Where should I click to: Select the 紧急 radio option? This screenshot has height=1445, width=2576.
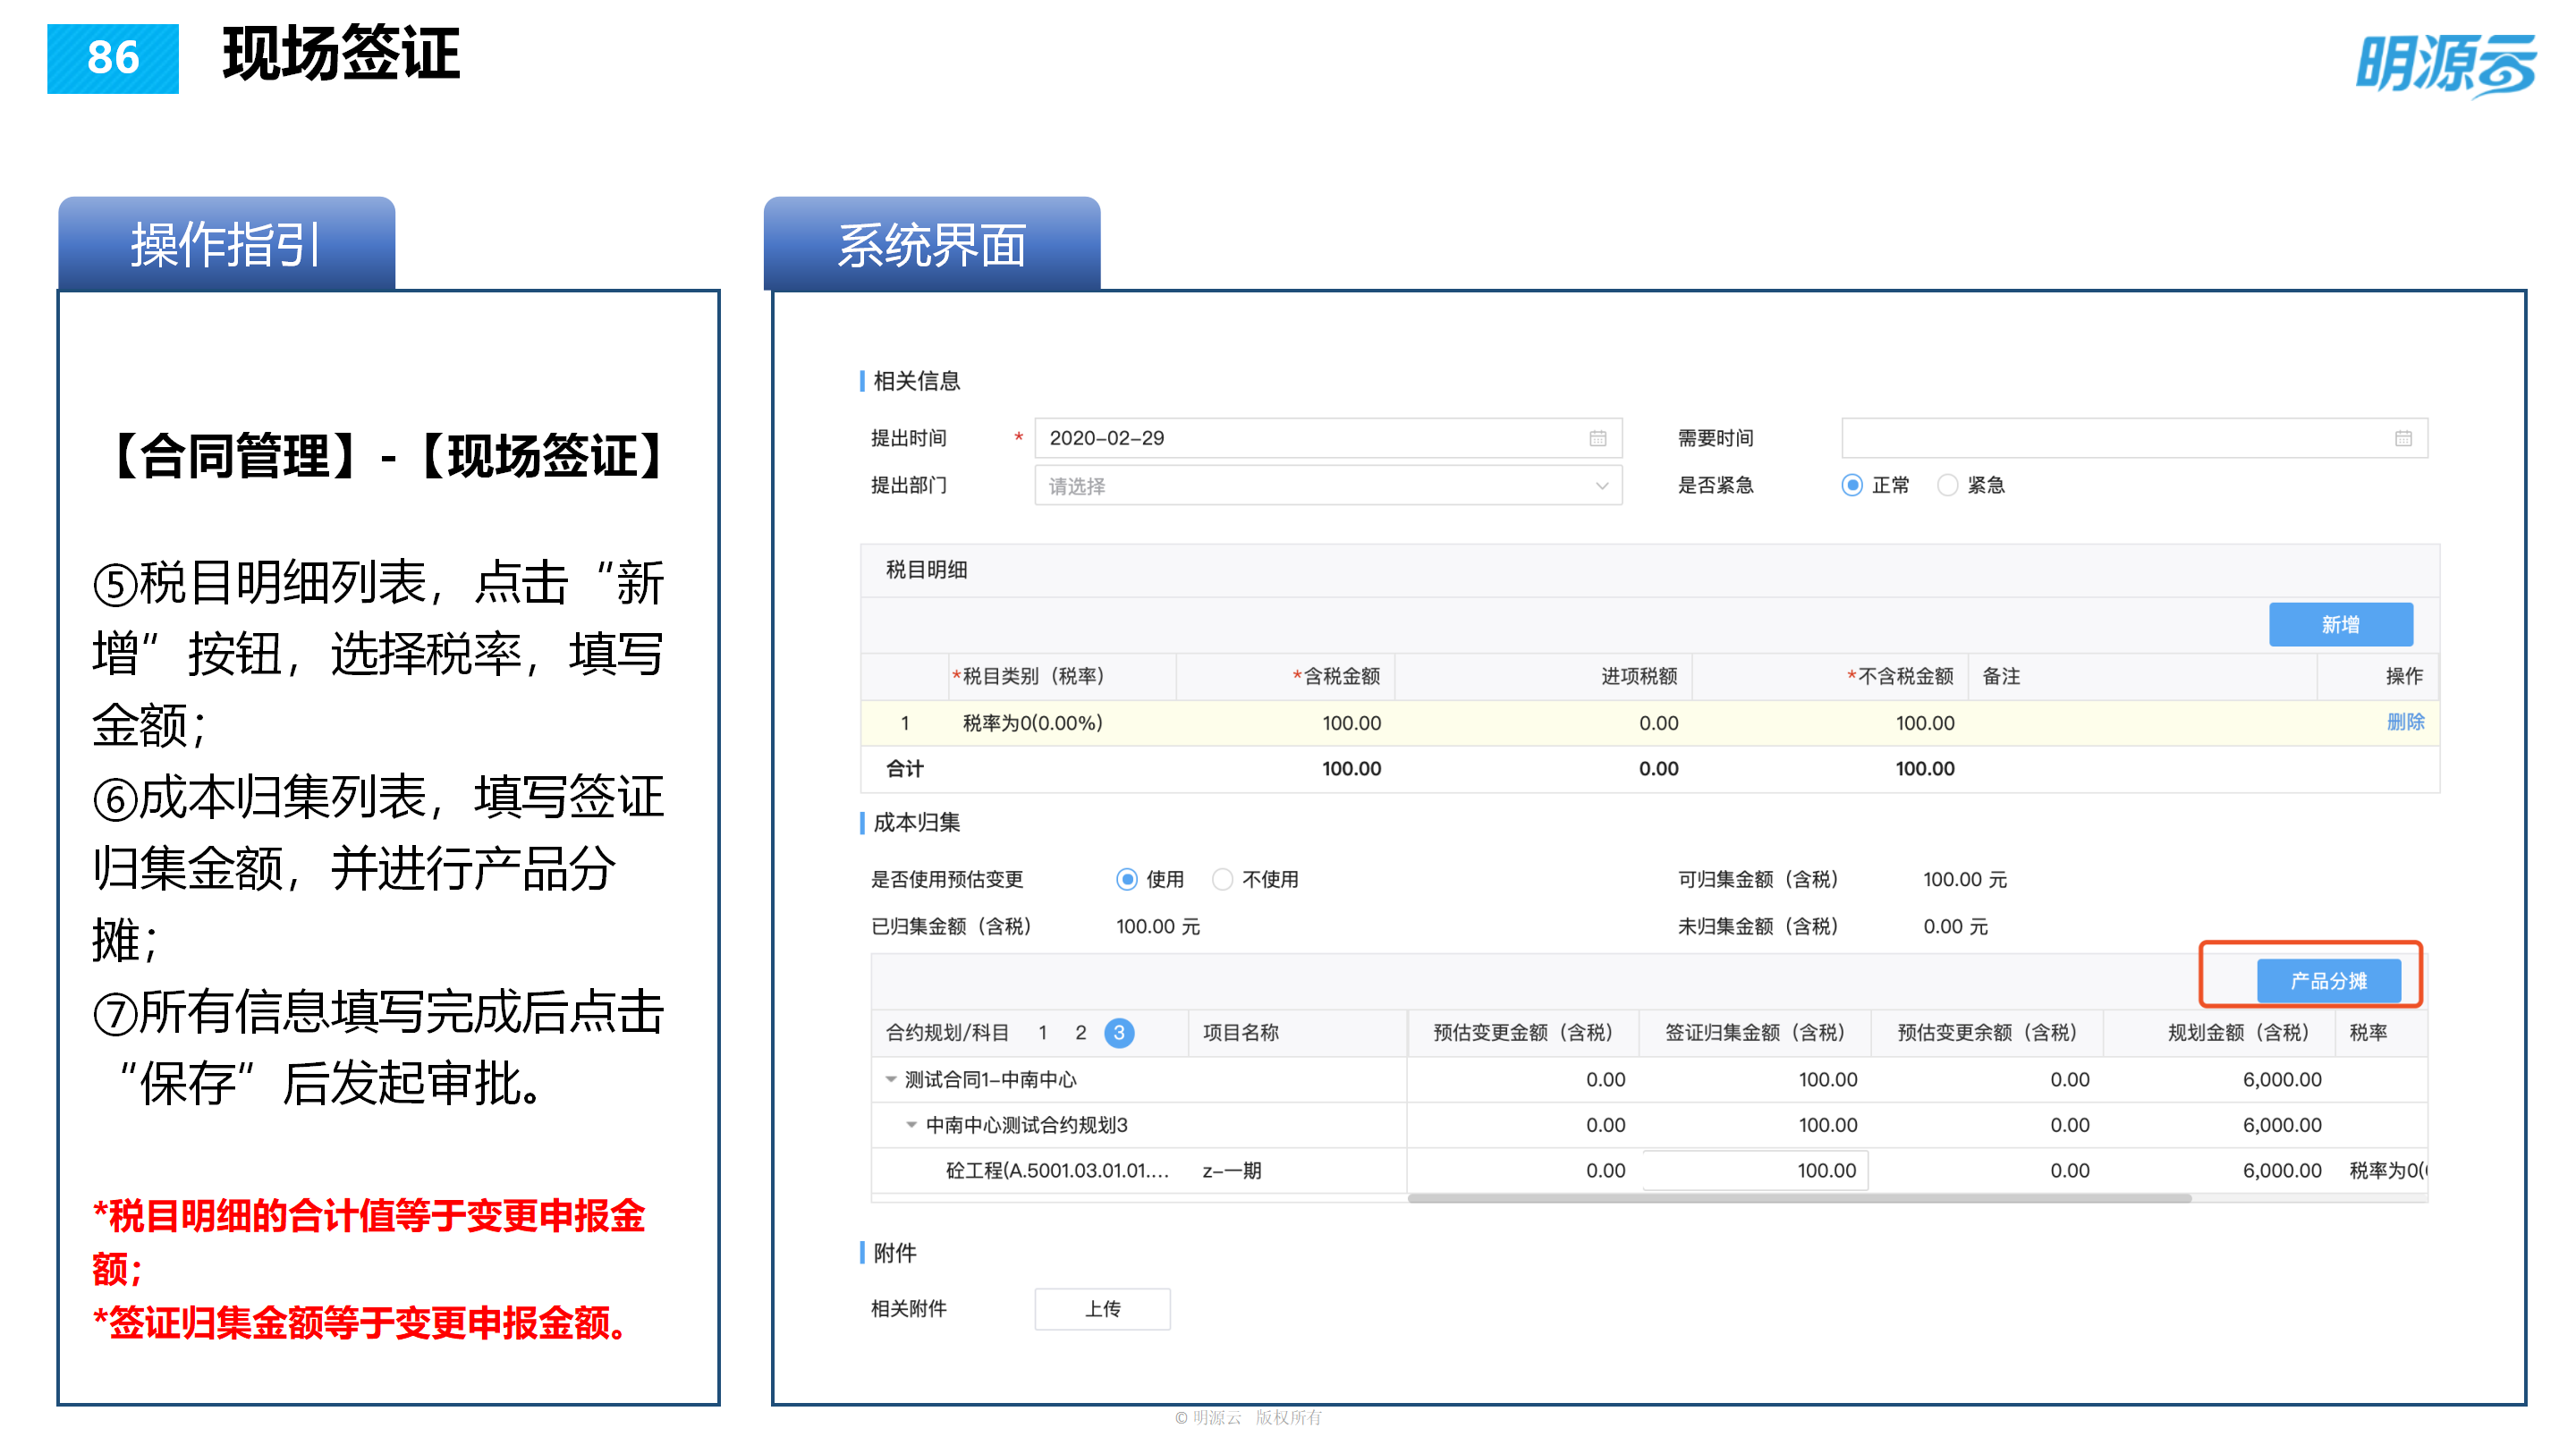pos(1948,485)
